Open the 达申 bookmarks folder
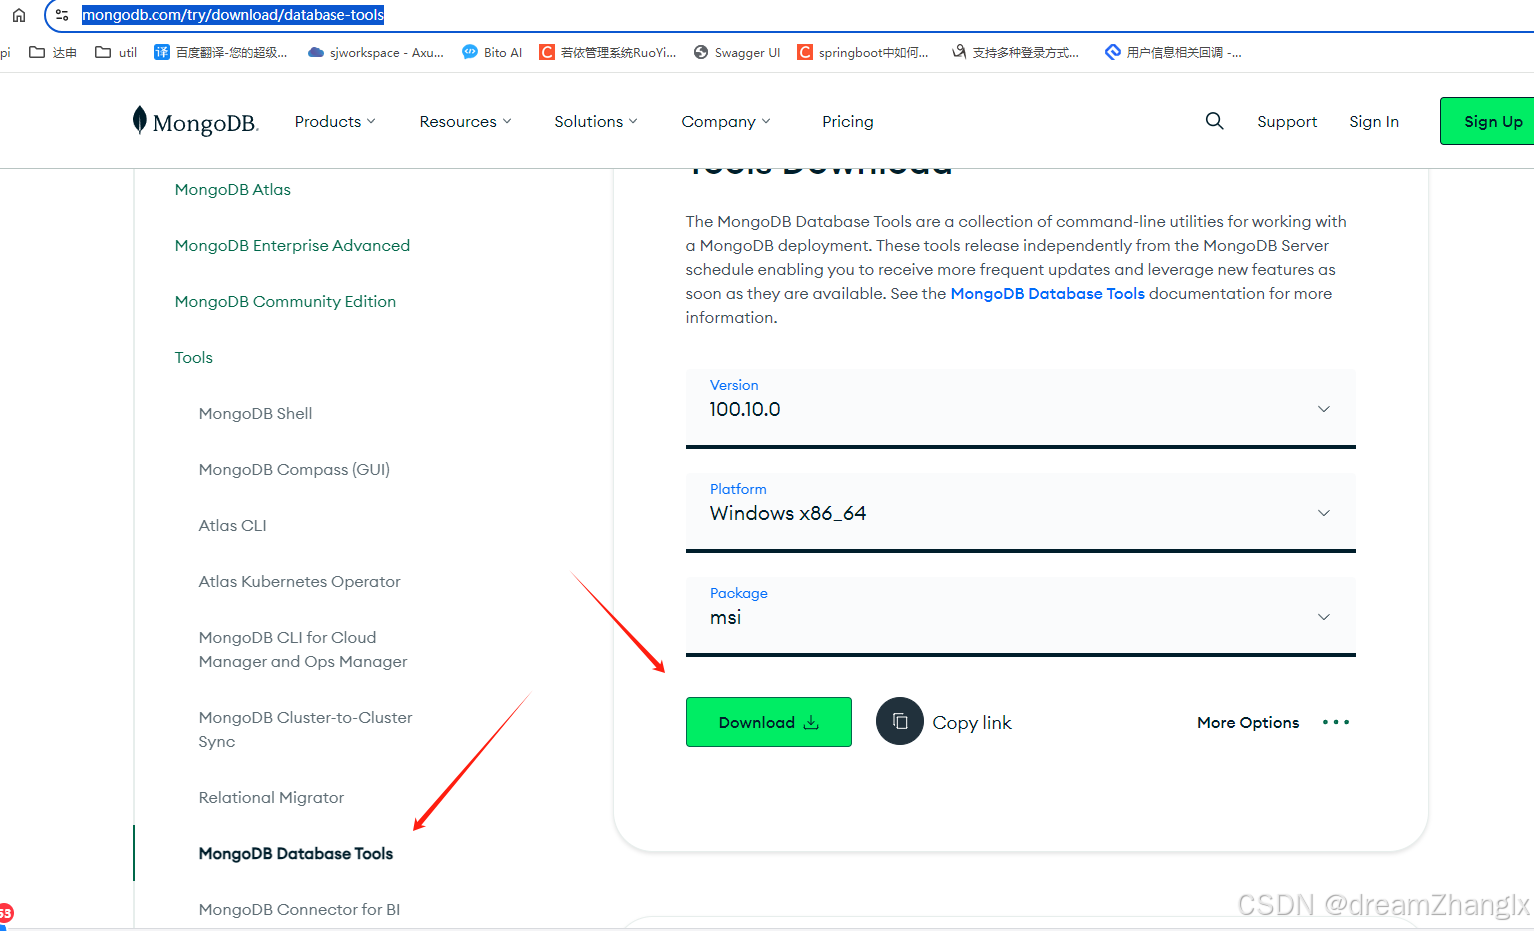The width and height of the screenshot is (1534, 931). point(53,53)
